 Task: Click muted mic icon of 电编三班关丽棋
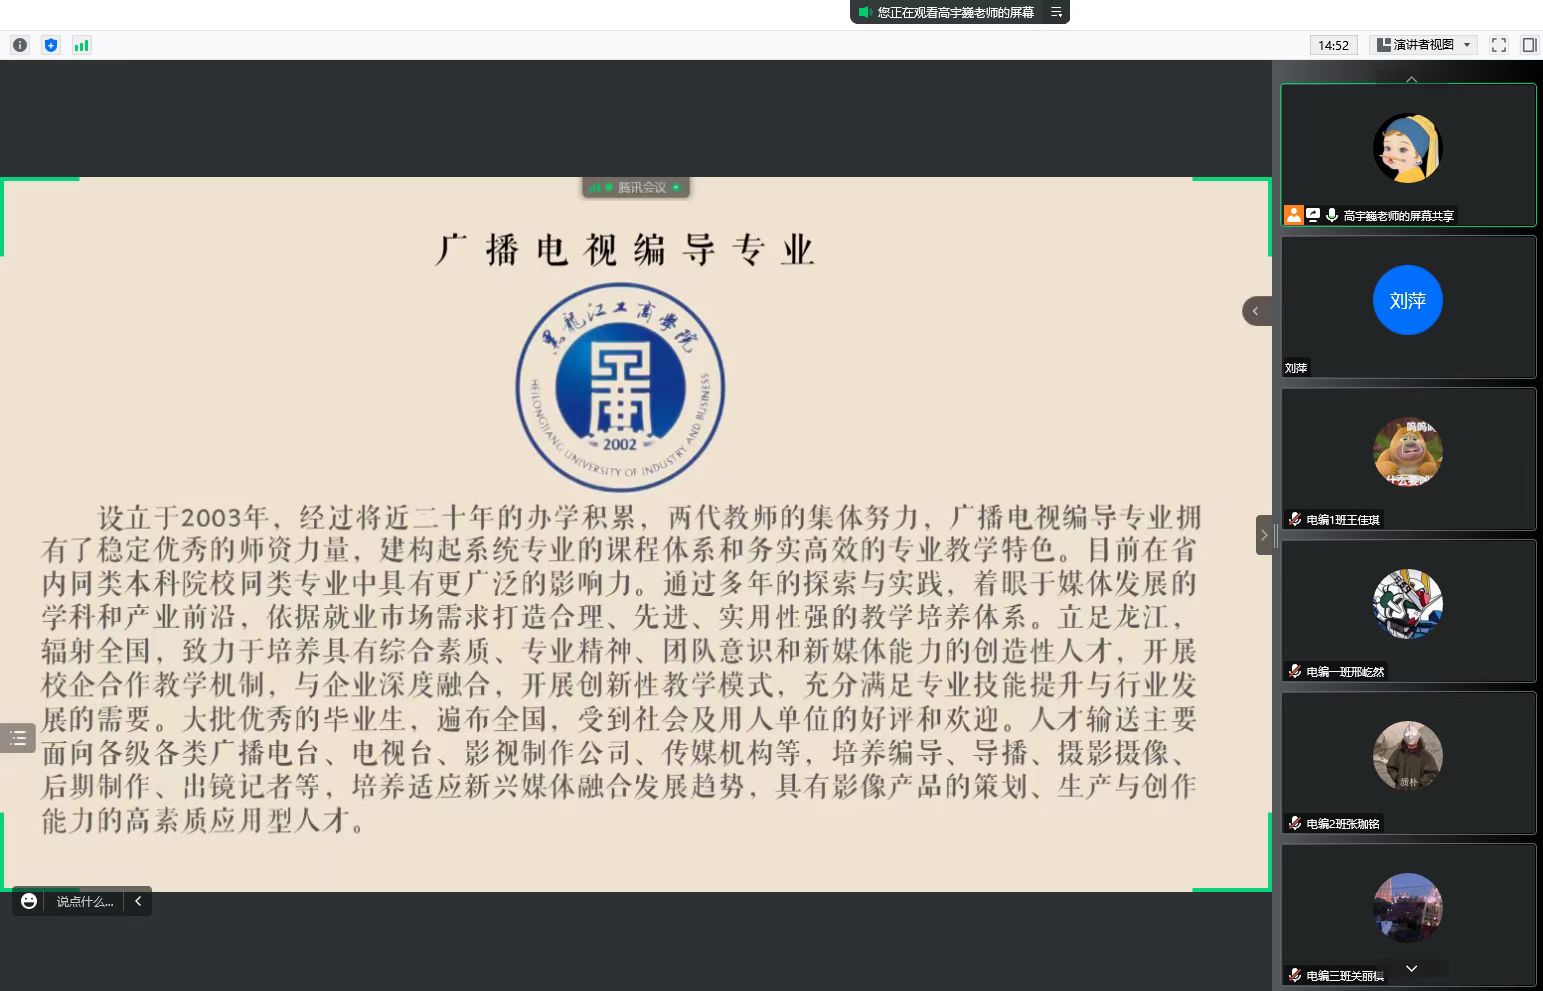click(x=1295, y=975)
